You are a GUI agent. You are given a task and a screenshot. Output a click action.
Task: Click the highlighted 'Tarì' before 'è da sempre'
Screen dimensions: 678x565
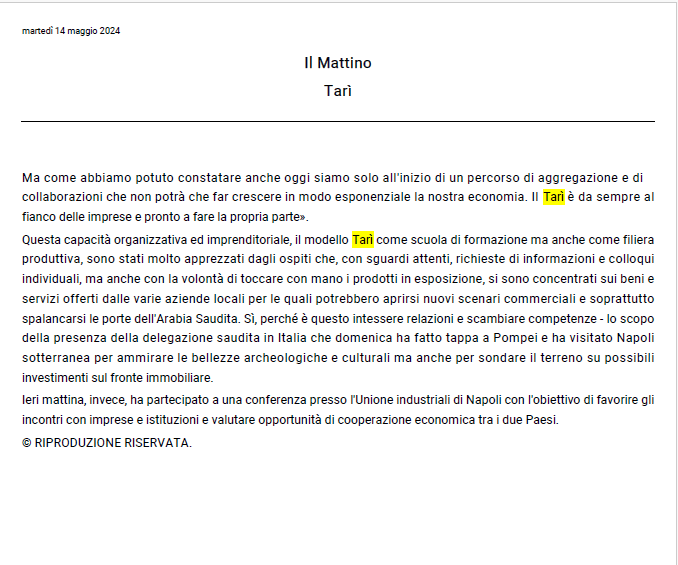(553, 197)
